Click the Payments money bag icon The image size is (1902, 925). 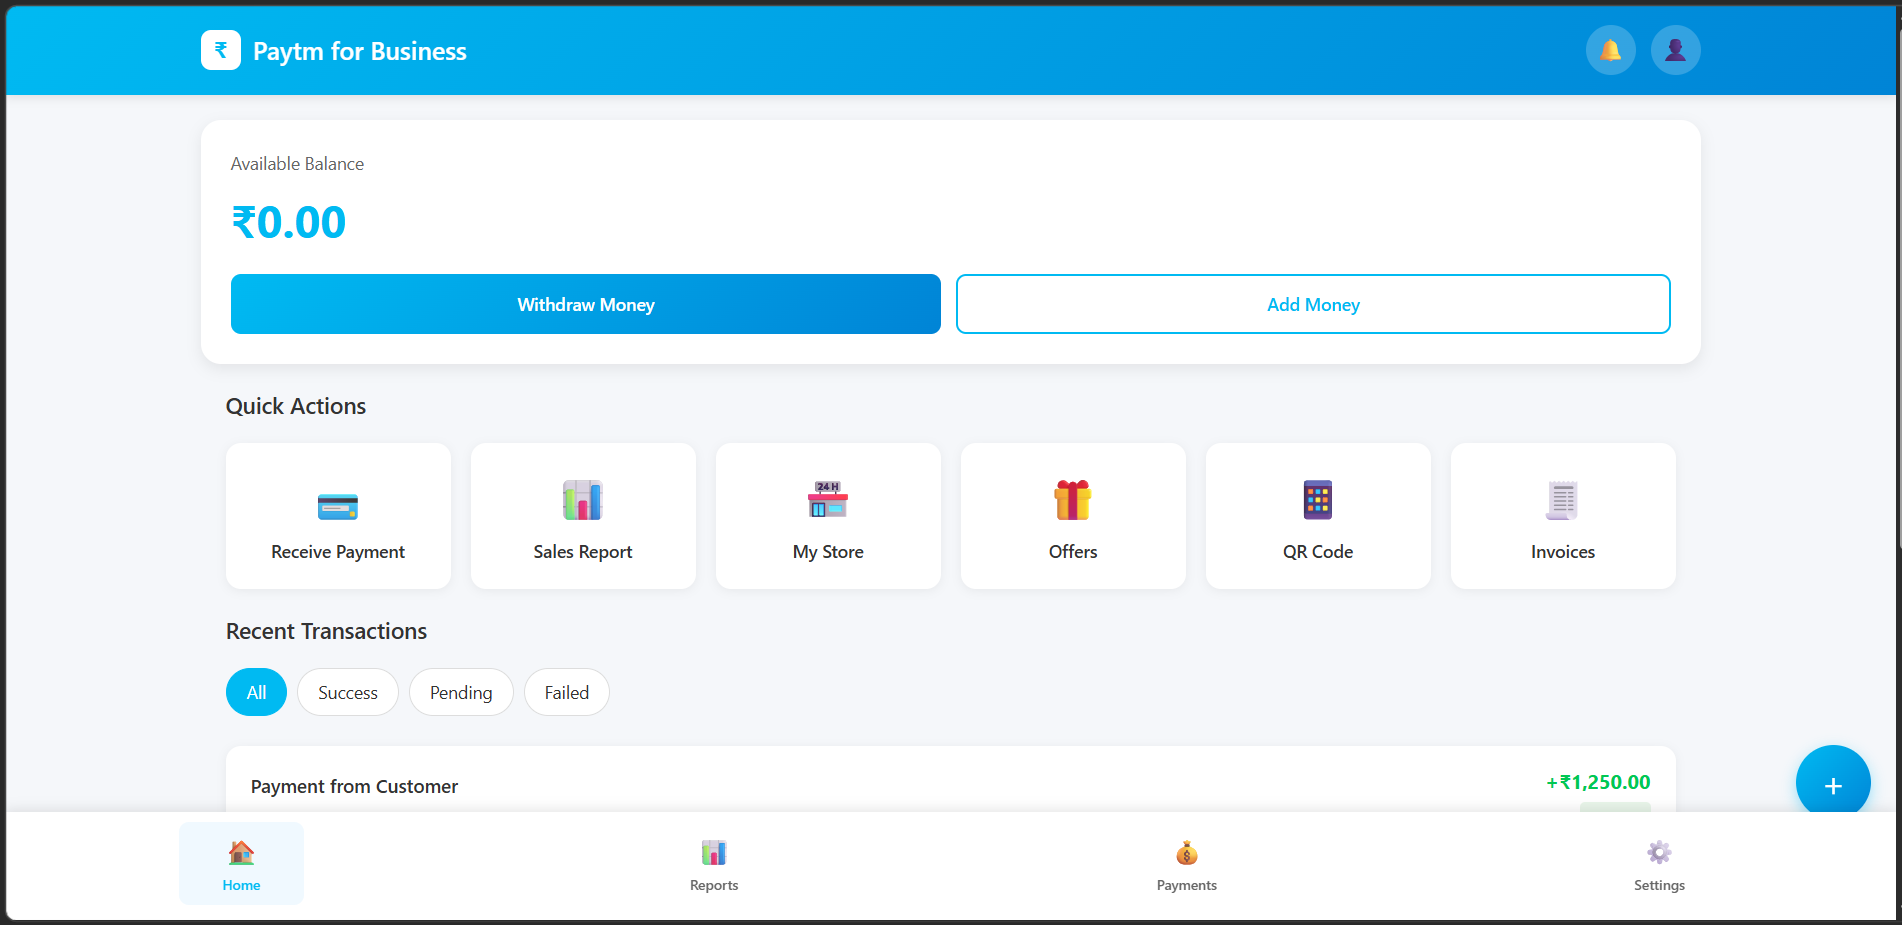click(x=1187, y=853)
